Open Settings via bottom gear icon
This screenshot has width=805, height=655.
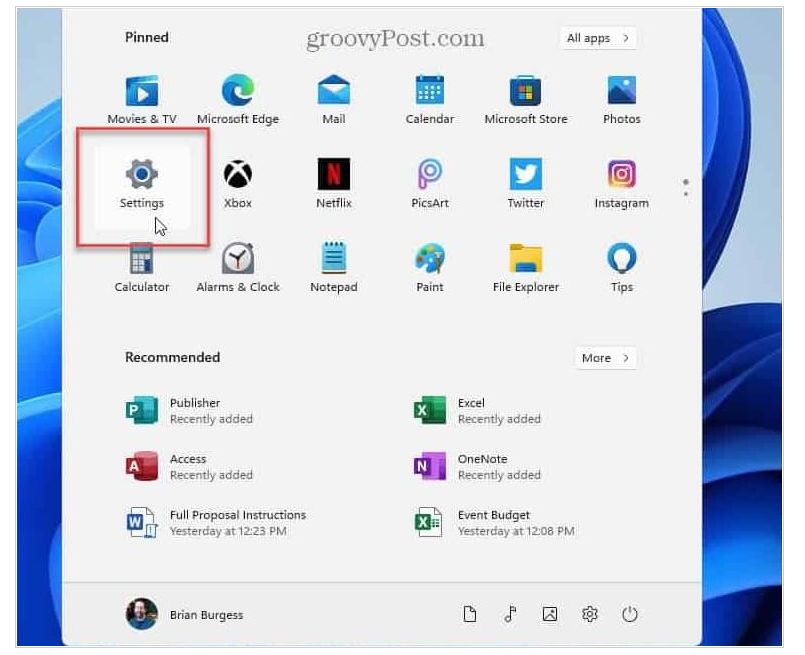[x=590, y=614]
